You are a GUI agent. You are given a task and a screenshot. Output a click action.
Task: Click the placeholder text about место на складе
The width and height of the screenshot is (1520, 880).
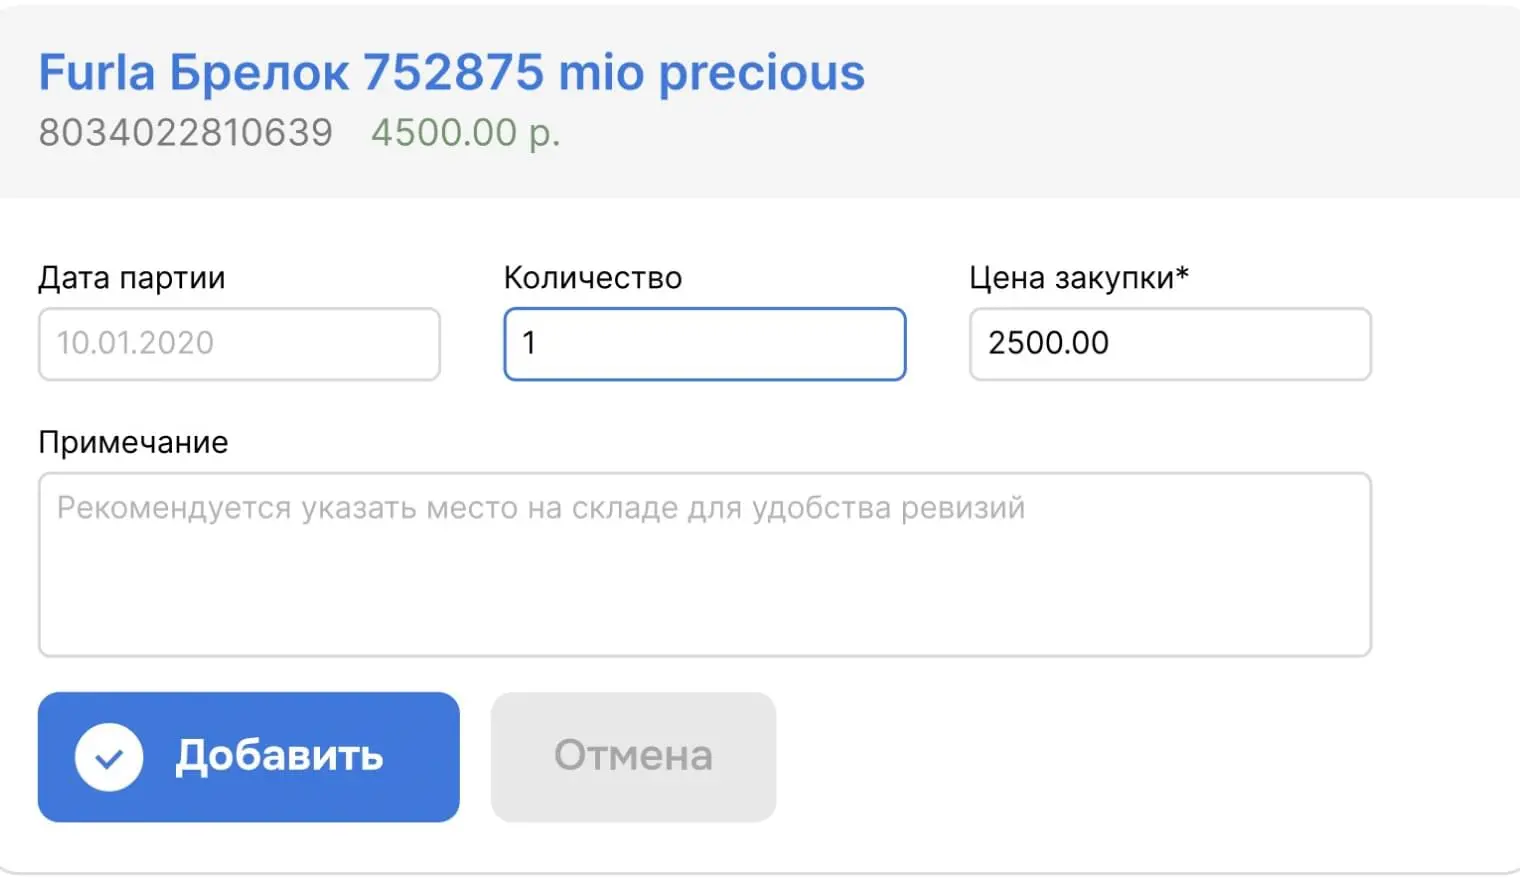[x=540, y=508]
